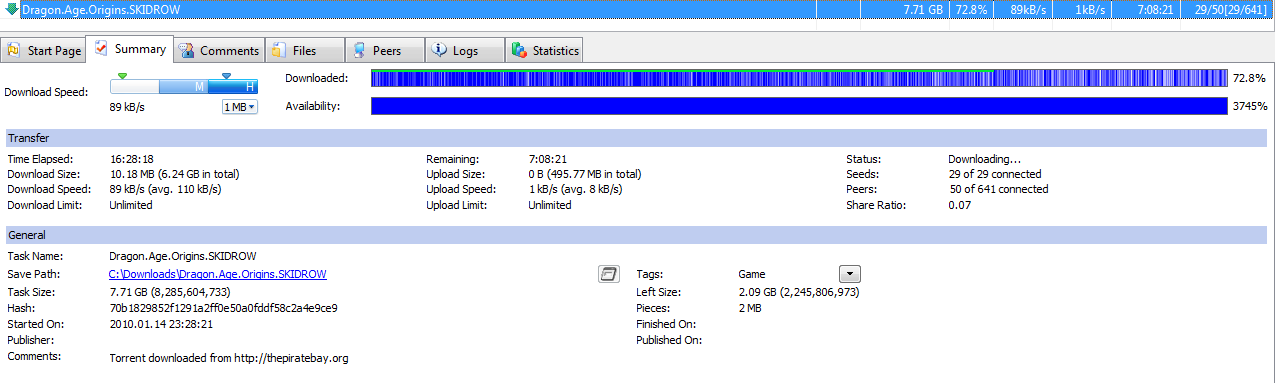1275x383 pixels.
Task: Click the blue marker on the download speed slider
Action: click(x=226, y=75)
